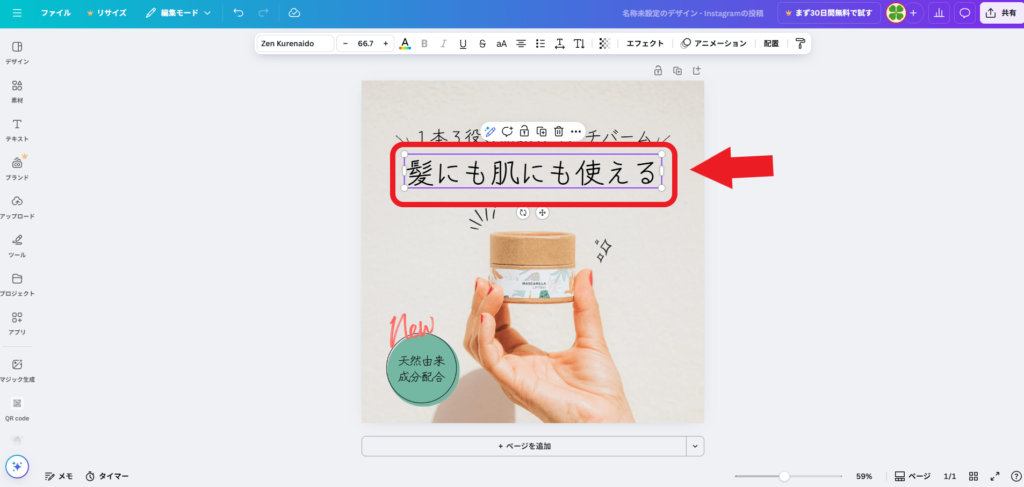Open the QR code app in sidebar

pyautogui.click(x=17, y=407)
